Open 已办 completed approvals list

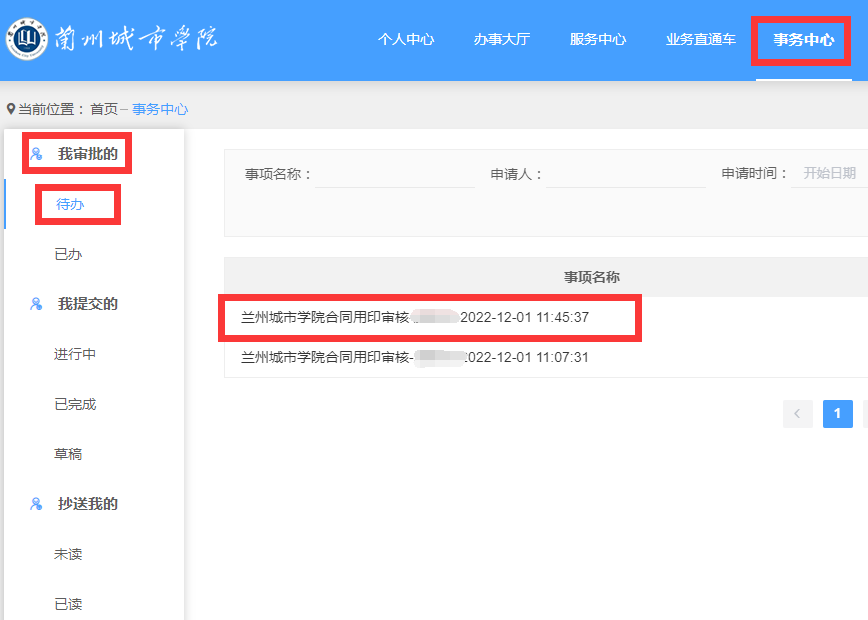click(68, 254)
